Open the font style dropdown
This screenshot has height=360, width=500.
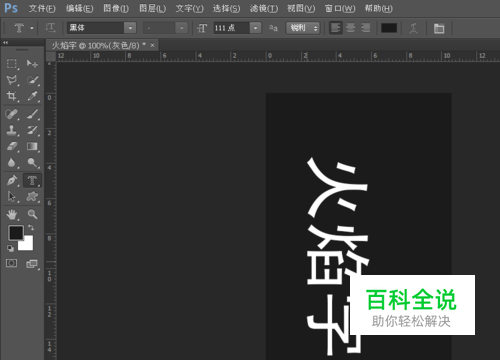click(x=181, y=28)
